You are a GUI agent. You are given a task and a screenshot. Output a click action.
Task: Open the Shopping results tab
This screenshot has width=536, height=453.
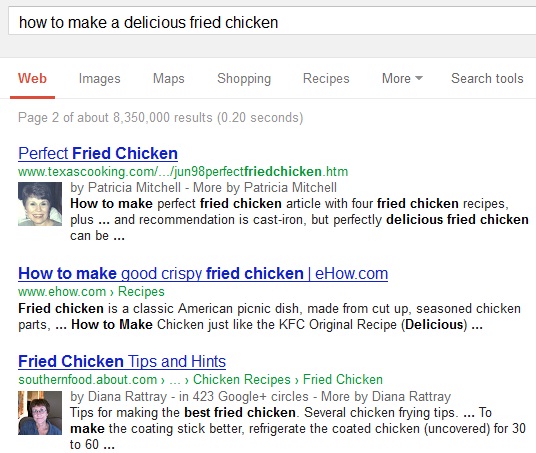244,78
